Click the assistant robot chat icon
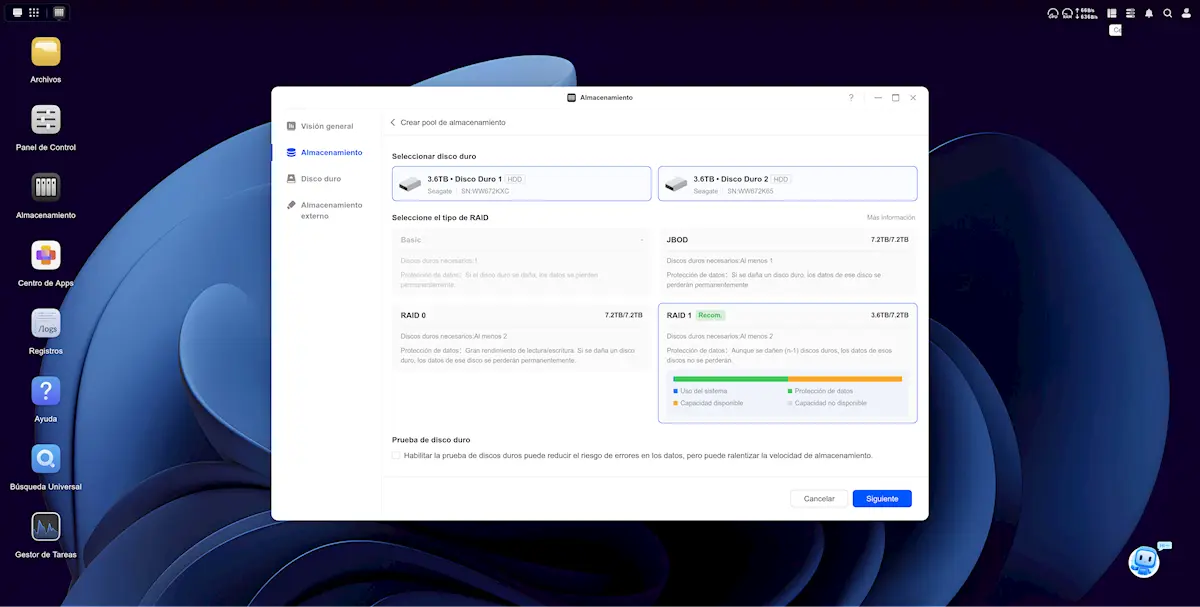1200x607 pixels. click(1143, 562)
